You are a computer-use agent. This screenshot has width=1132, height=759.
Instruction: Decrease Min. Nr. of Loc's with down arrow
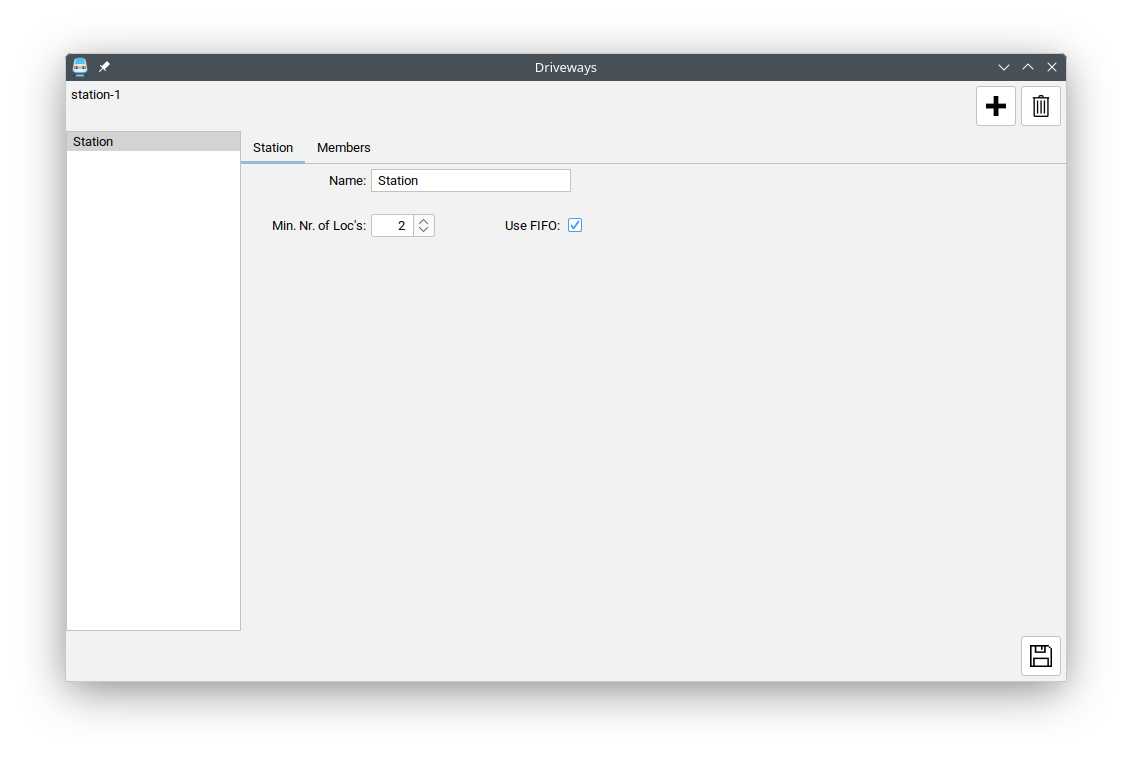point(424,231)
